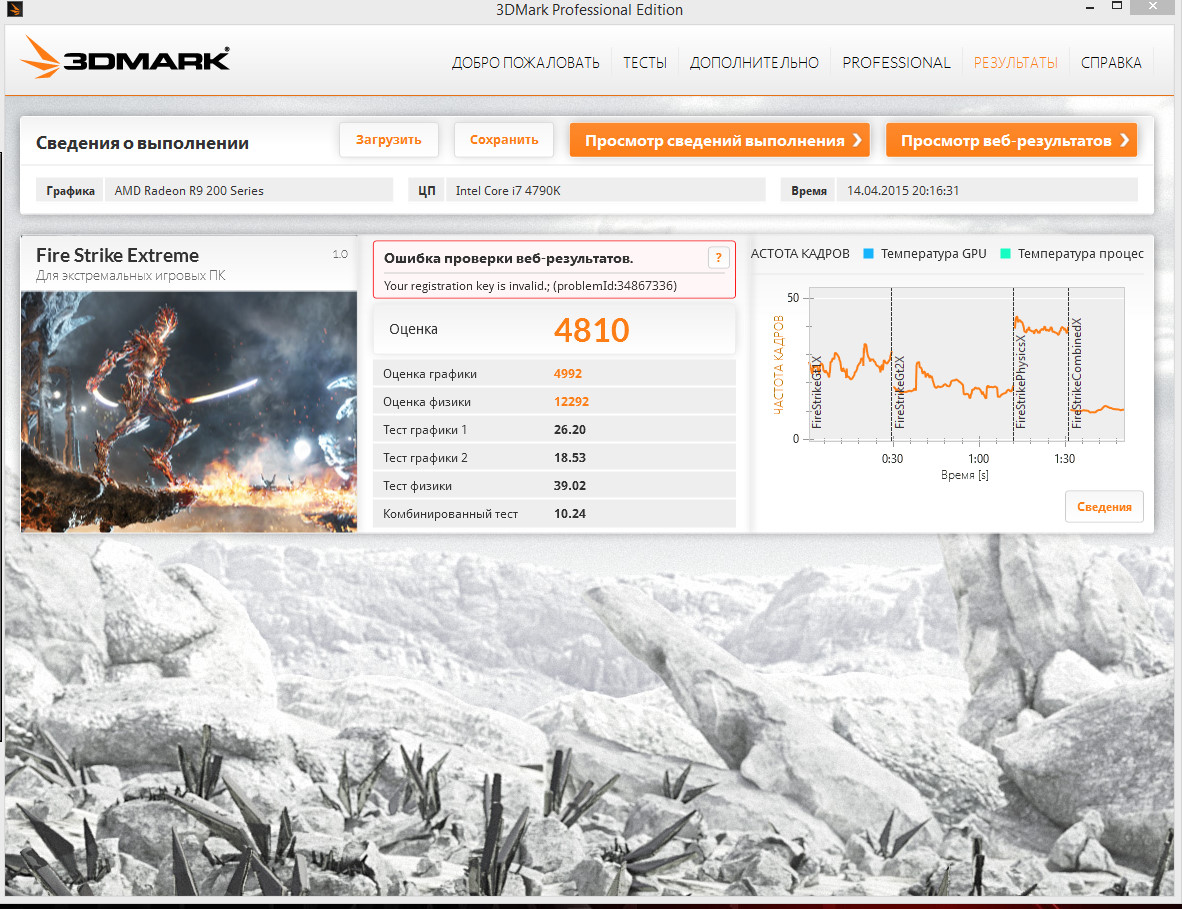Click the Оценка физики value 12292
1182x909 pixels.
pos(571,402)
